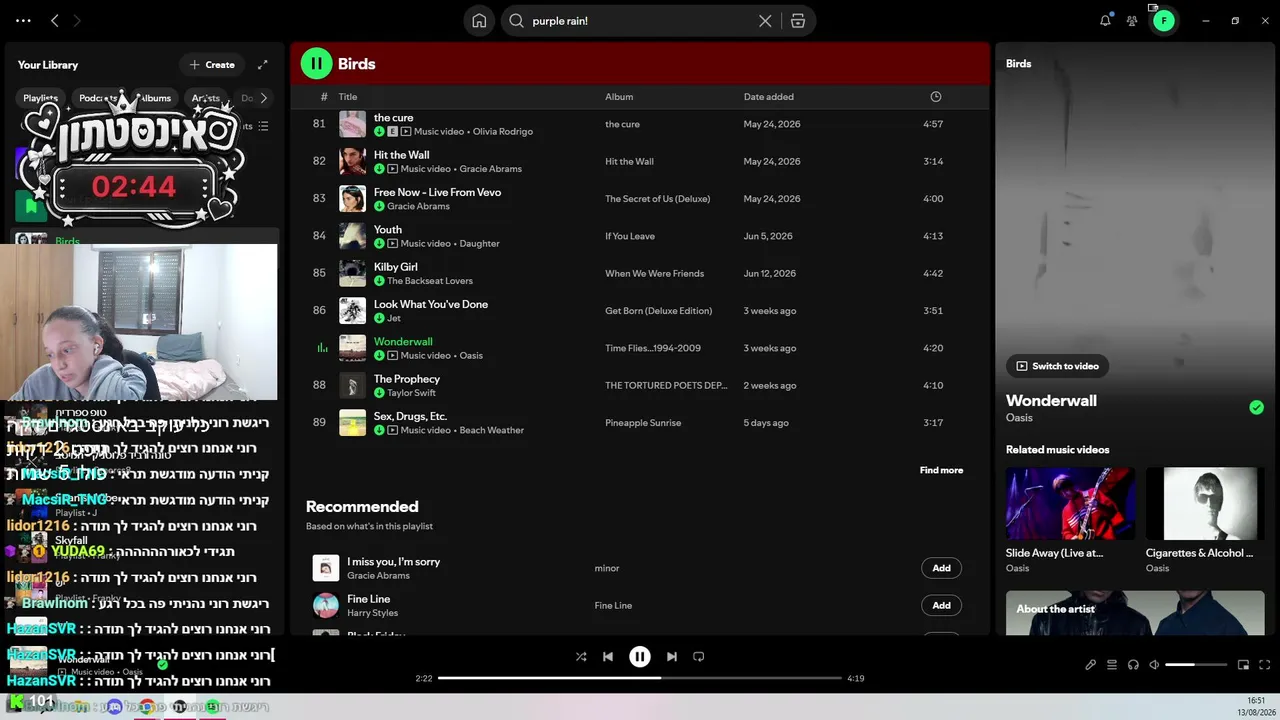Open the three-dot app menu

click(23, 20)
